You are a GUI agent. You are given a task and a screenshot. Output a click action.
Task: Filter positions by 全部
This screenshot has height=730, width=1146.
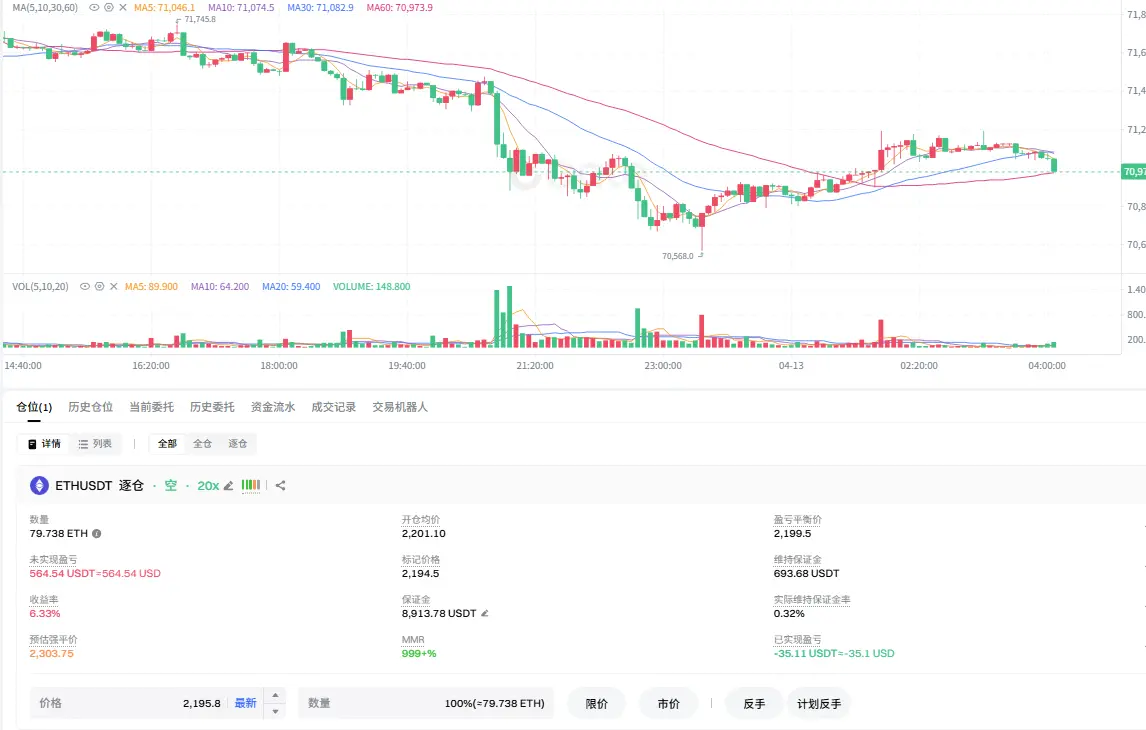167,444
